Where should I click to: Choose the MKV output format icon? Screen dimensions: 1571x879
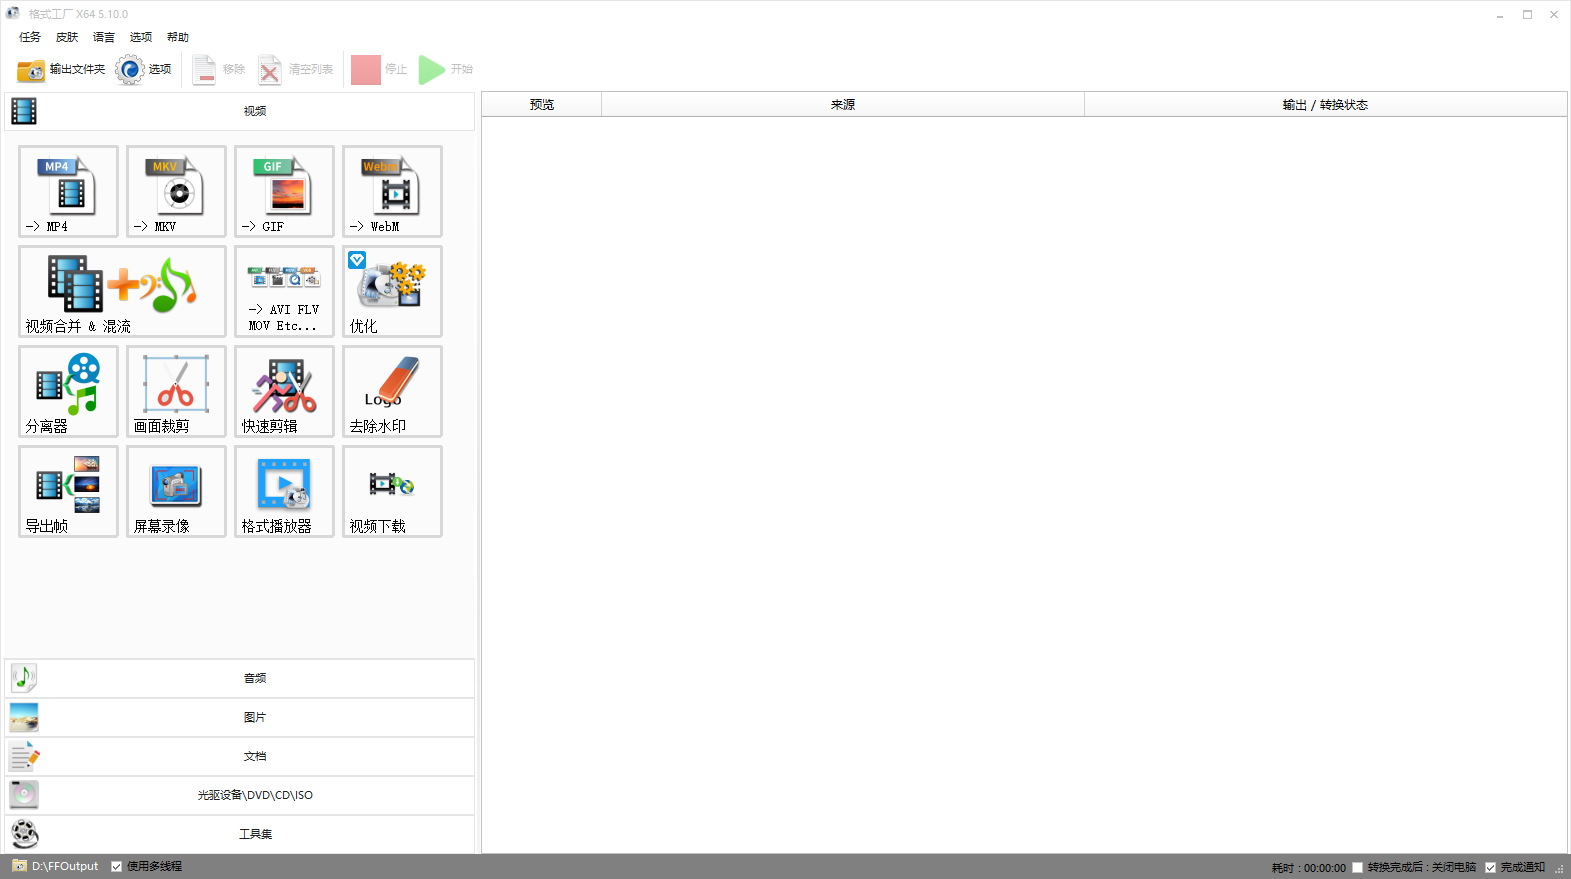(x=176, y=191)
